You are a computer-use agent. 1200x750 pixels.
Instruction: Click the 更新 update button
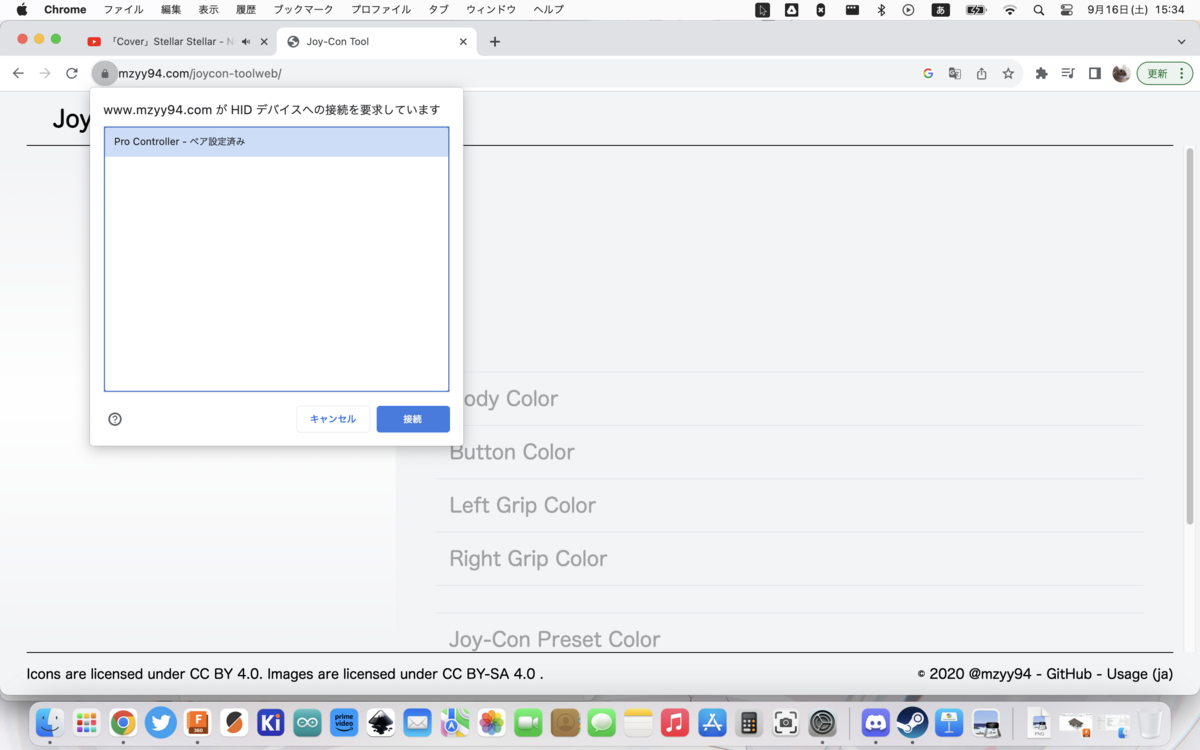(x=1164, y=74)
